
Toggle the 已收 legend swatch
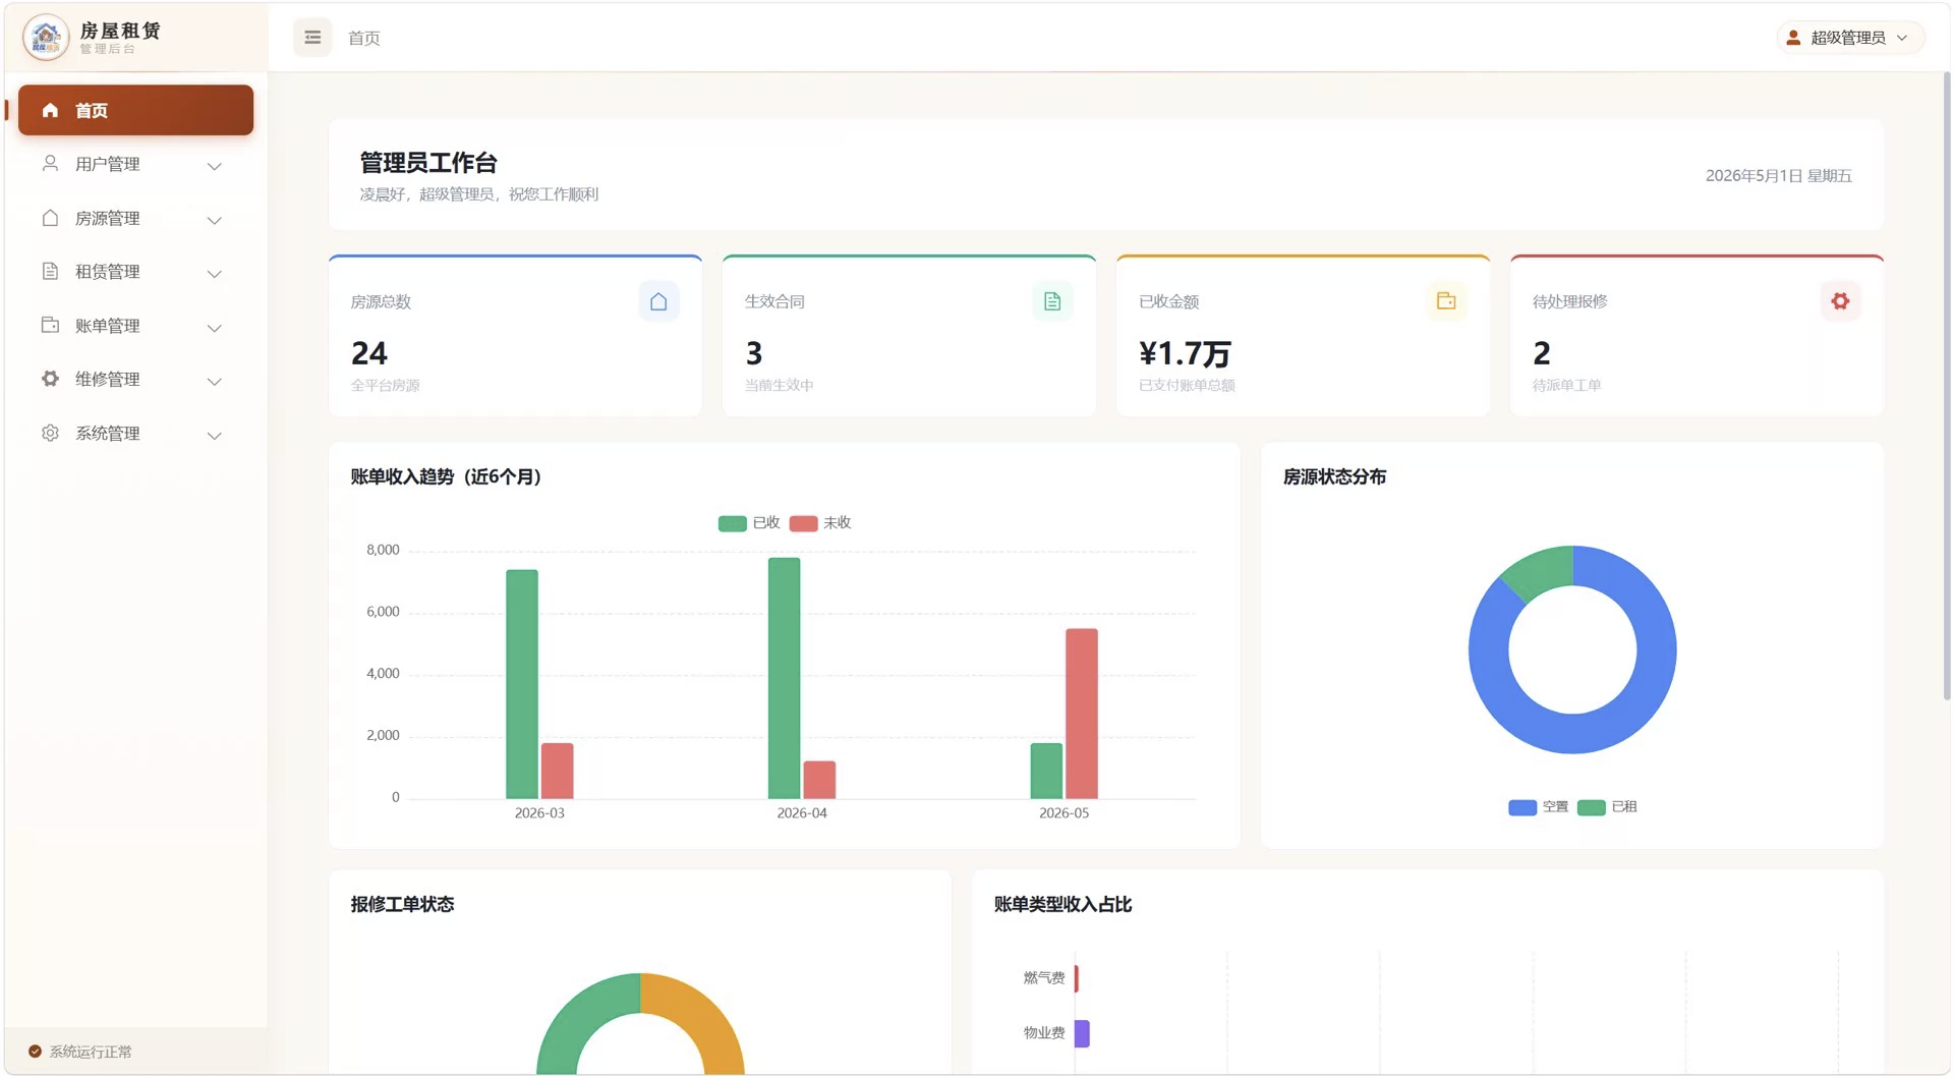pyautogui.click(x=732, y=523)
